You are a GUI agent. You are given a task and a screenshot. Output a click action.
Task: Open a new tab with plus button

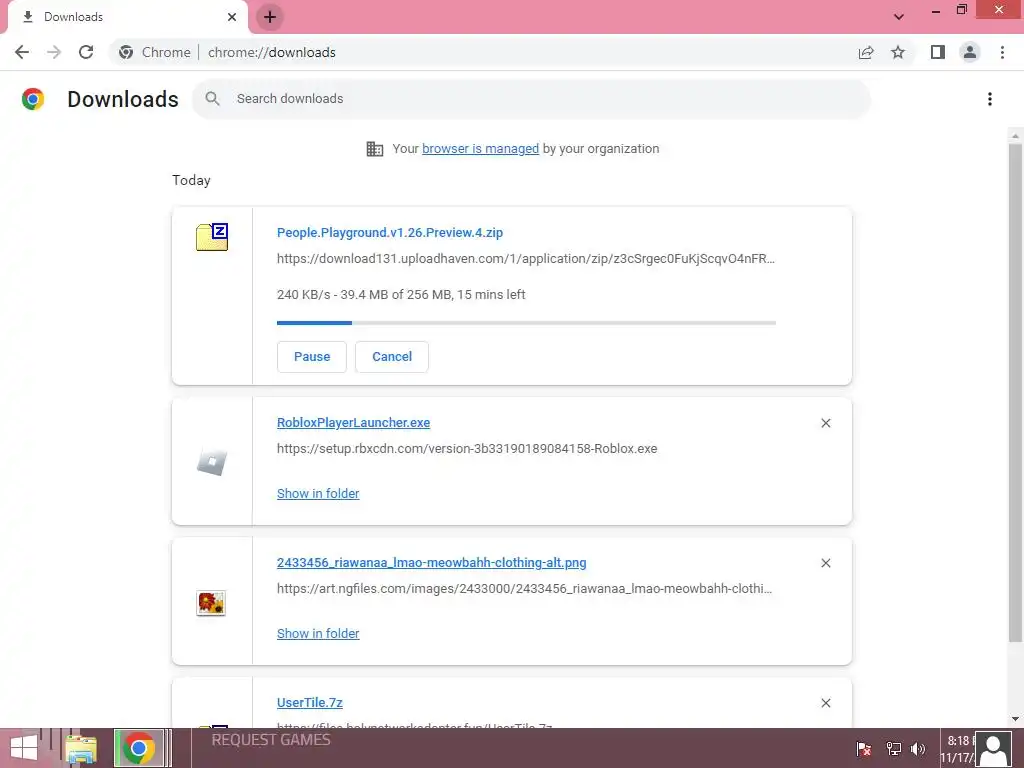(270, 17)
